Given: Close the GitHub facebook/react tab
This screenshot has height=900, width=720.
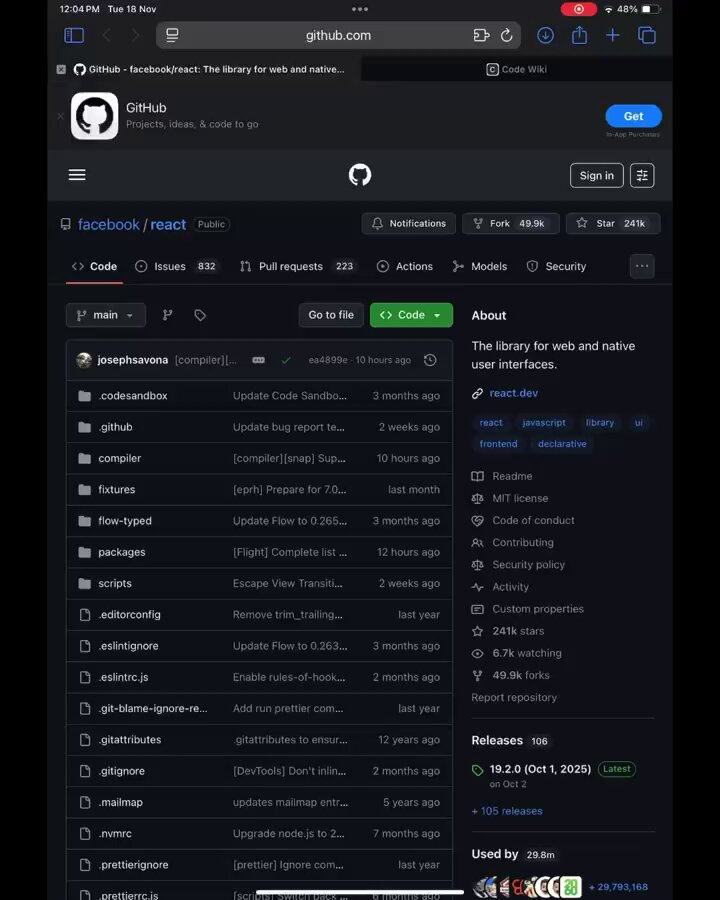Looking at the screenshot, I should pos(61,69).
